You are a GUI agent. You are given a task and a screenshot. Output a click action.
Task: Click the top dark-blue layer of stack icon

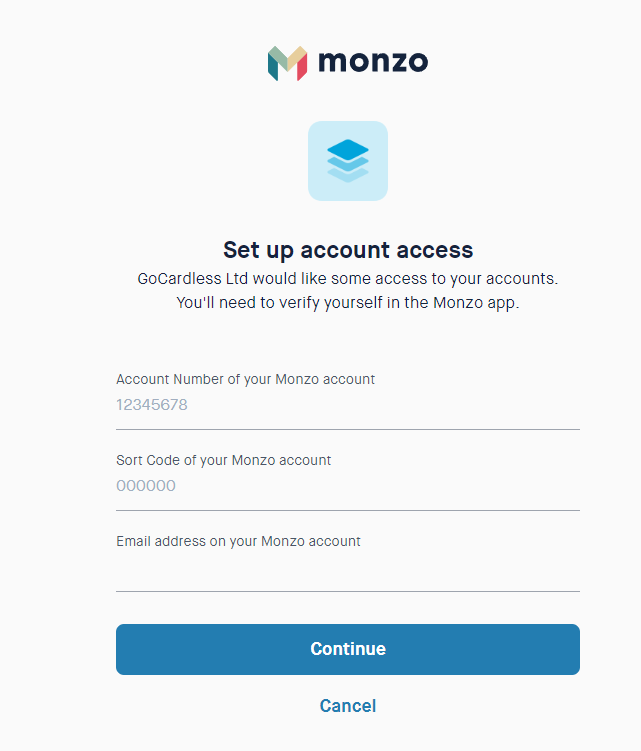coord(348,148)
